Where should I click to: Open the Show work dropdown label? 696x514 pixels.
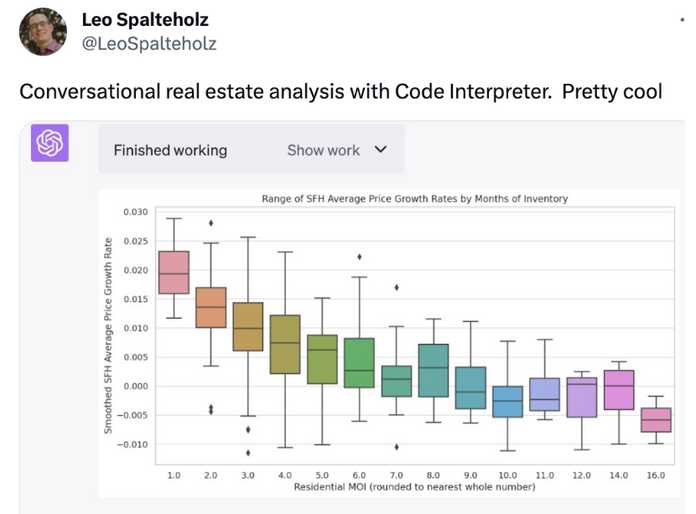[323, 150]
